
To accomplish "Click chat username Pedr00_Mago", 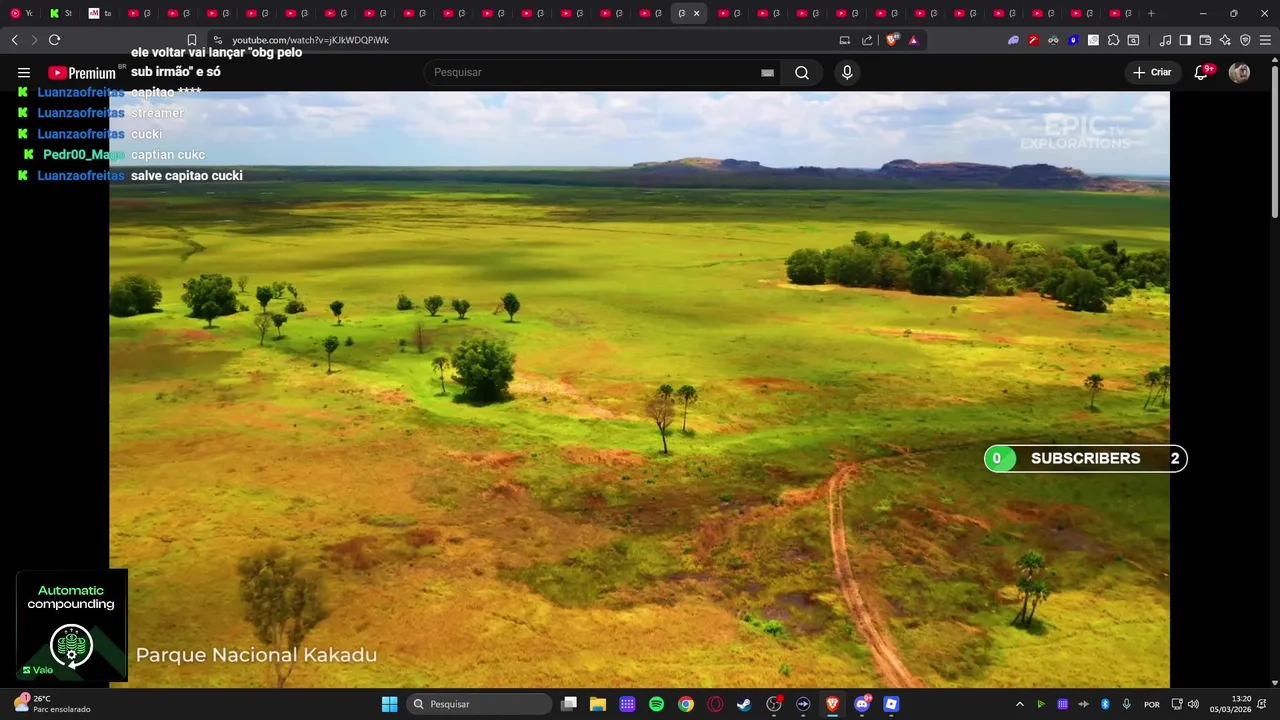I will (x=84, y=155).
